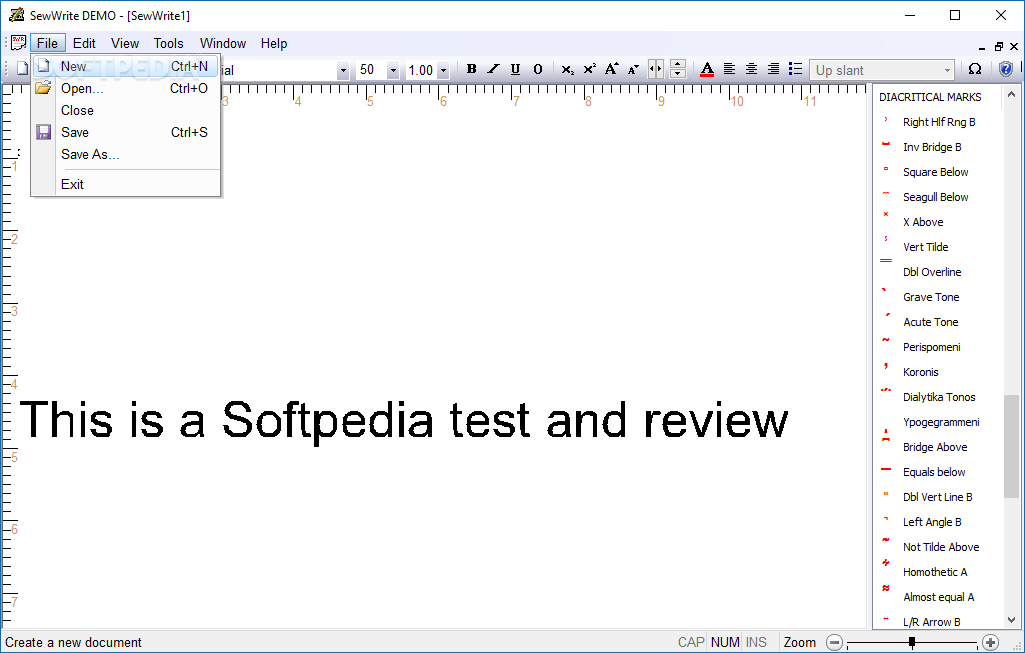Click the diacritical list scroll-down arrow

coord(1011,620)
